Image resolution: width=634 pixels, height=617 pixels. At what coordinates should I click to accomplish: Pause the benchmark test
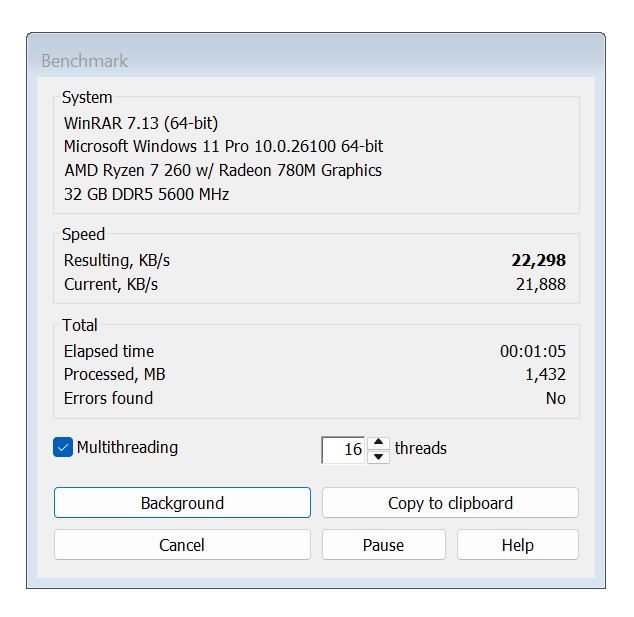[383, 545]
